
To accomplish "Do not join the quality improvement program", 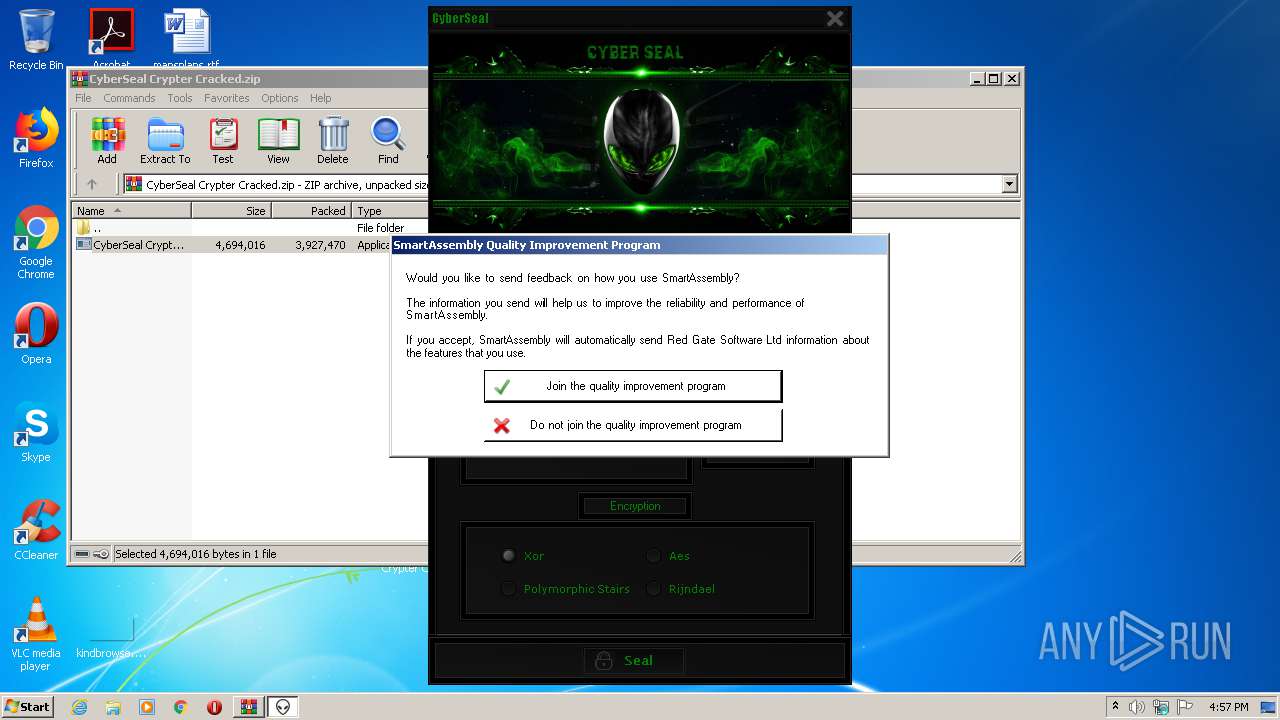I will (633, 425).
